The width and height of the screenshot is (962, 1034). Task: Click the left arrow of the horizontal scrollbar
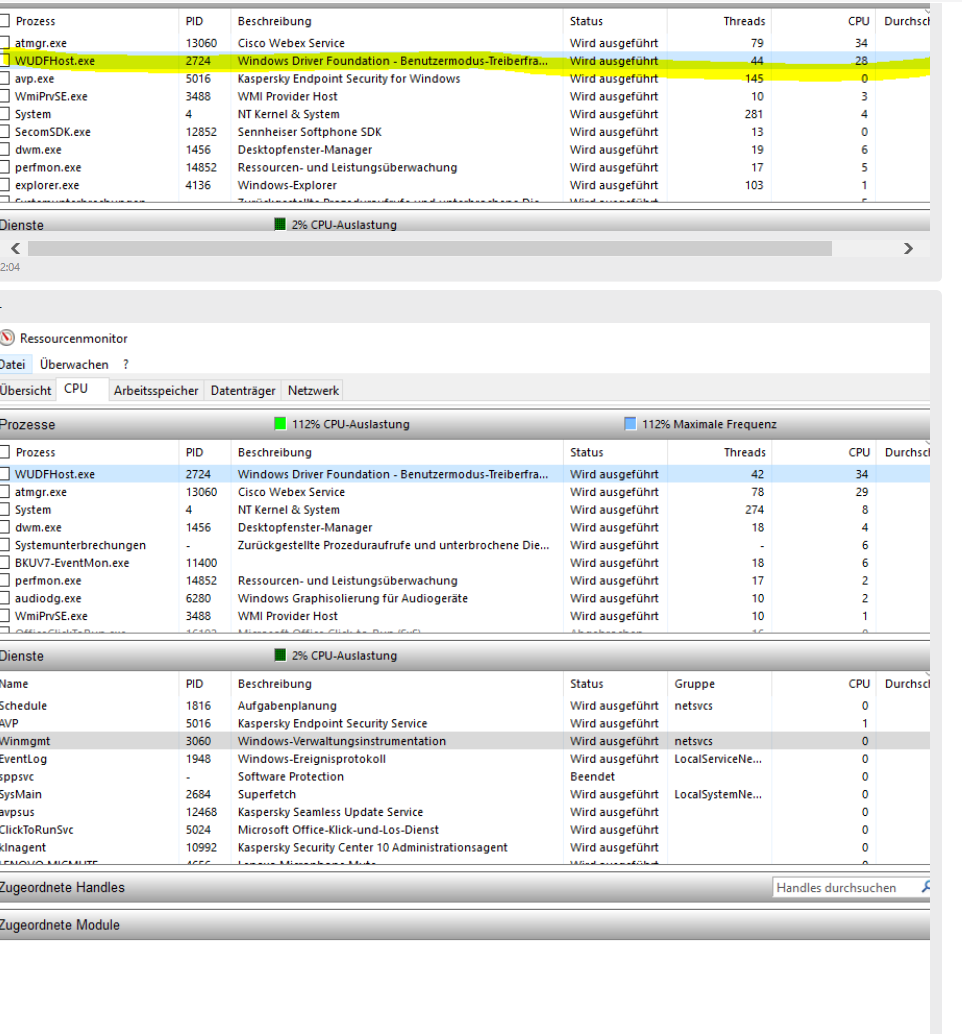point(15,249)
